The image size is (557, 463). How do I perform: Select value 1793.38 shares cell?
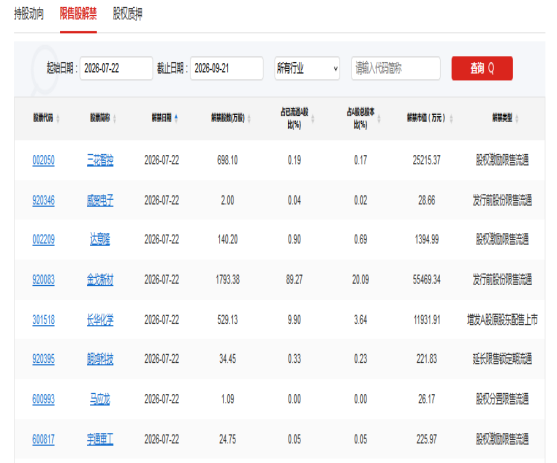tap(228, 280)
